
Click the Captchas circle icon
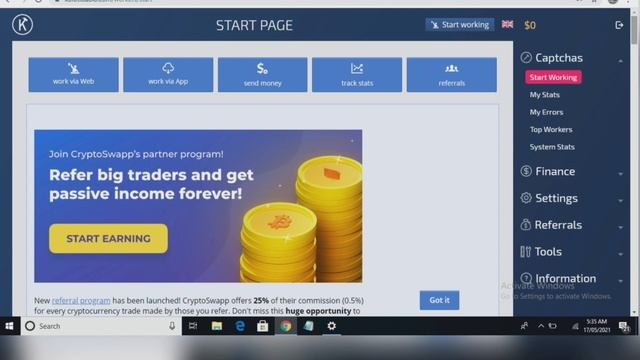coord(526,58)
